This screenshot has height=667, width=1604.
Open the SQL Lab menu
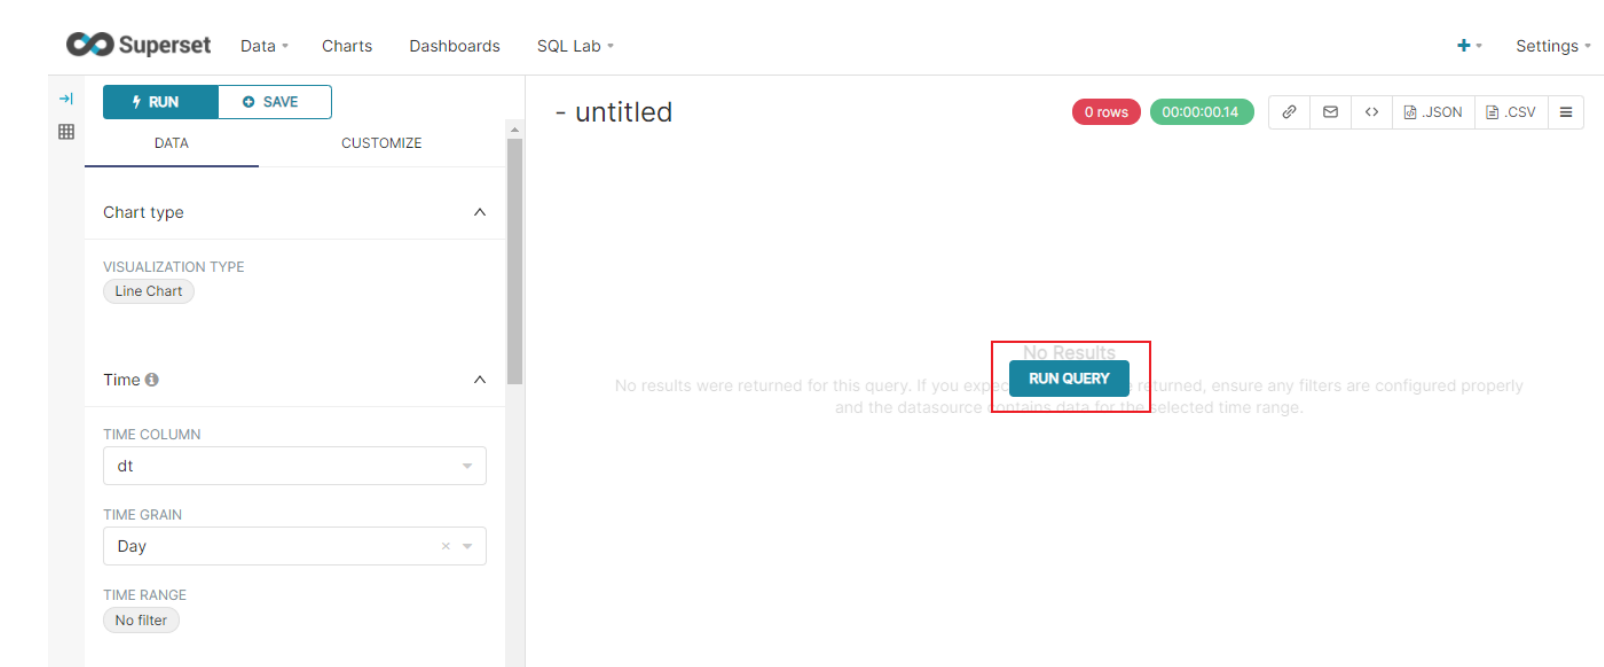(575, 46)
